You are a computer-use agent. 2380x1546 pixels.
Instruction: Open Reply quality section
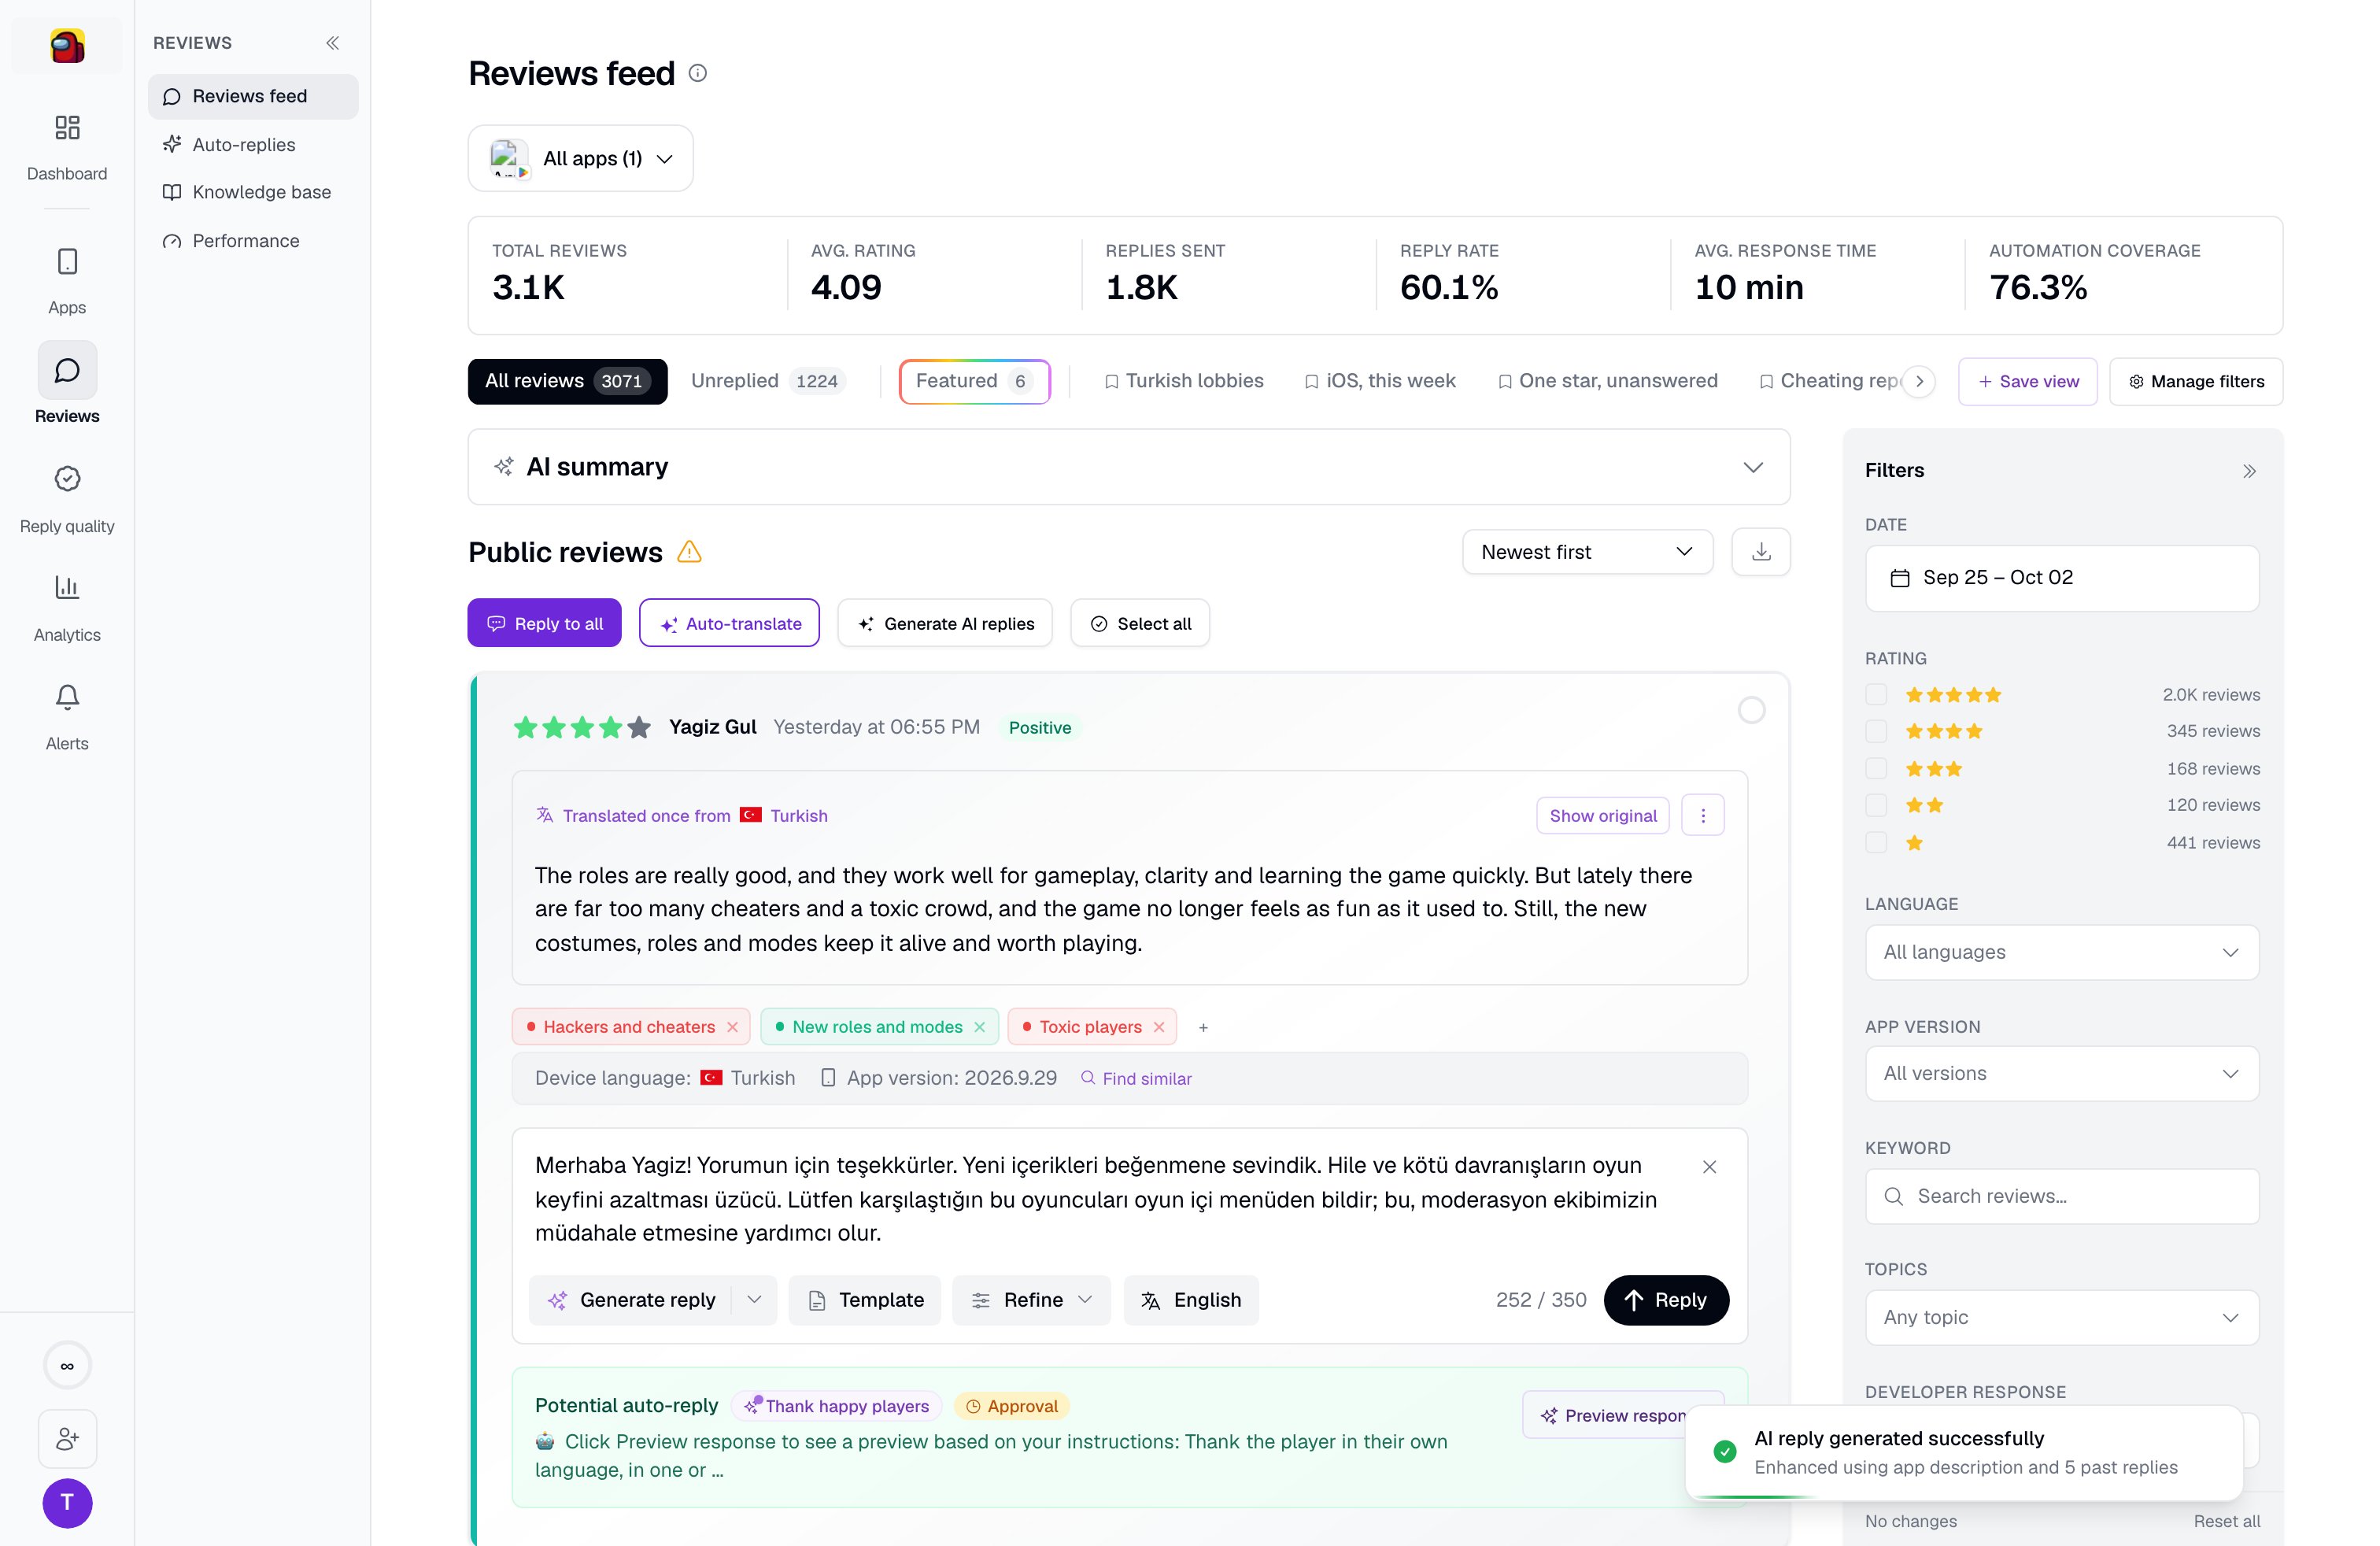tap(67, 498)
